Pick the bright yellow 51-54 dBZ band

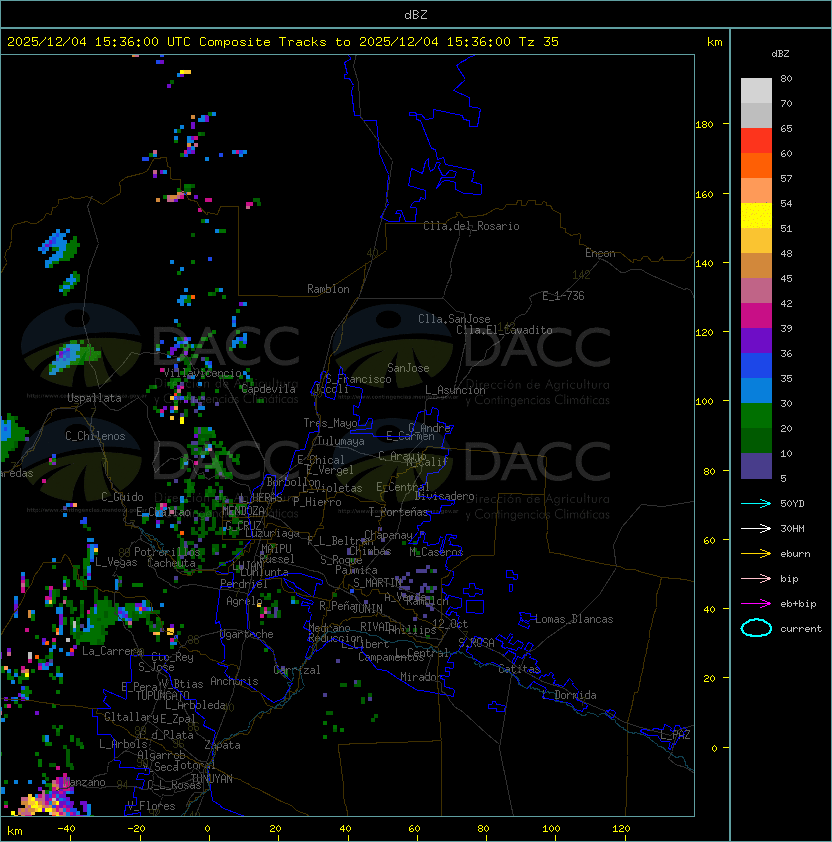tap(756, 216)
